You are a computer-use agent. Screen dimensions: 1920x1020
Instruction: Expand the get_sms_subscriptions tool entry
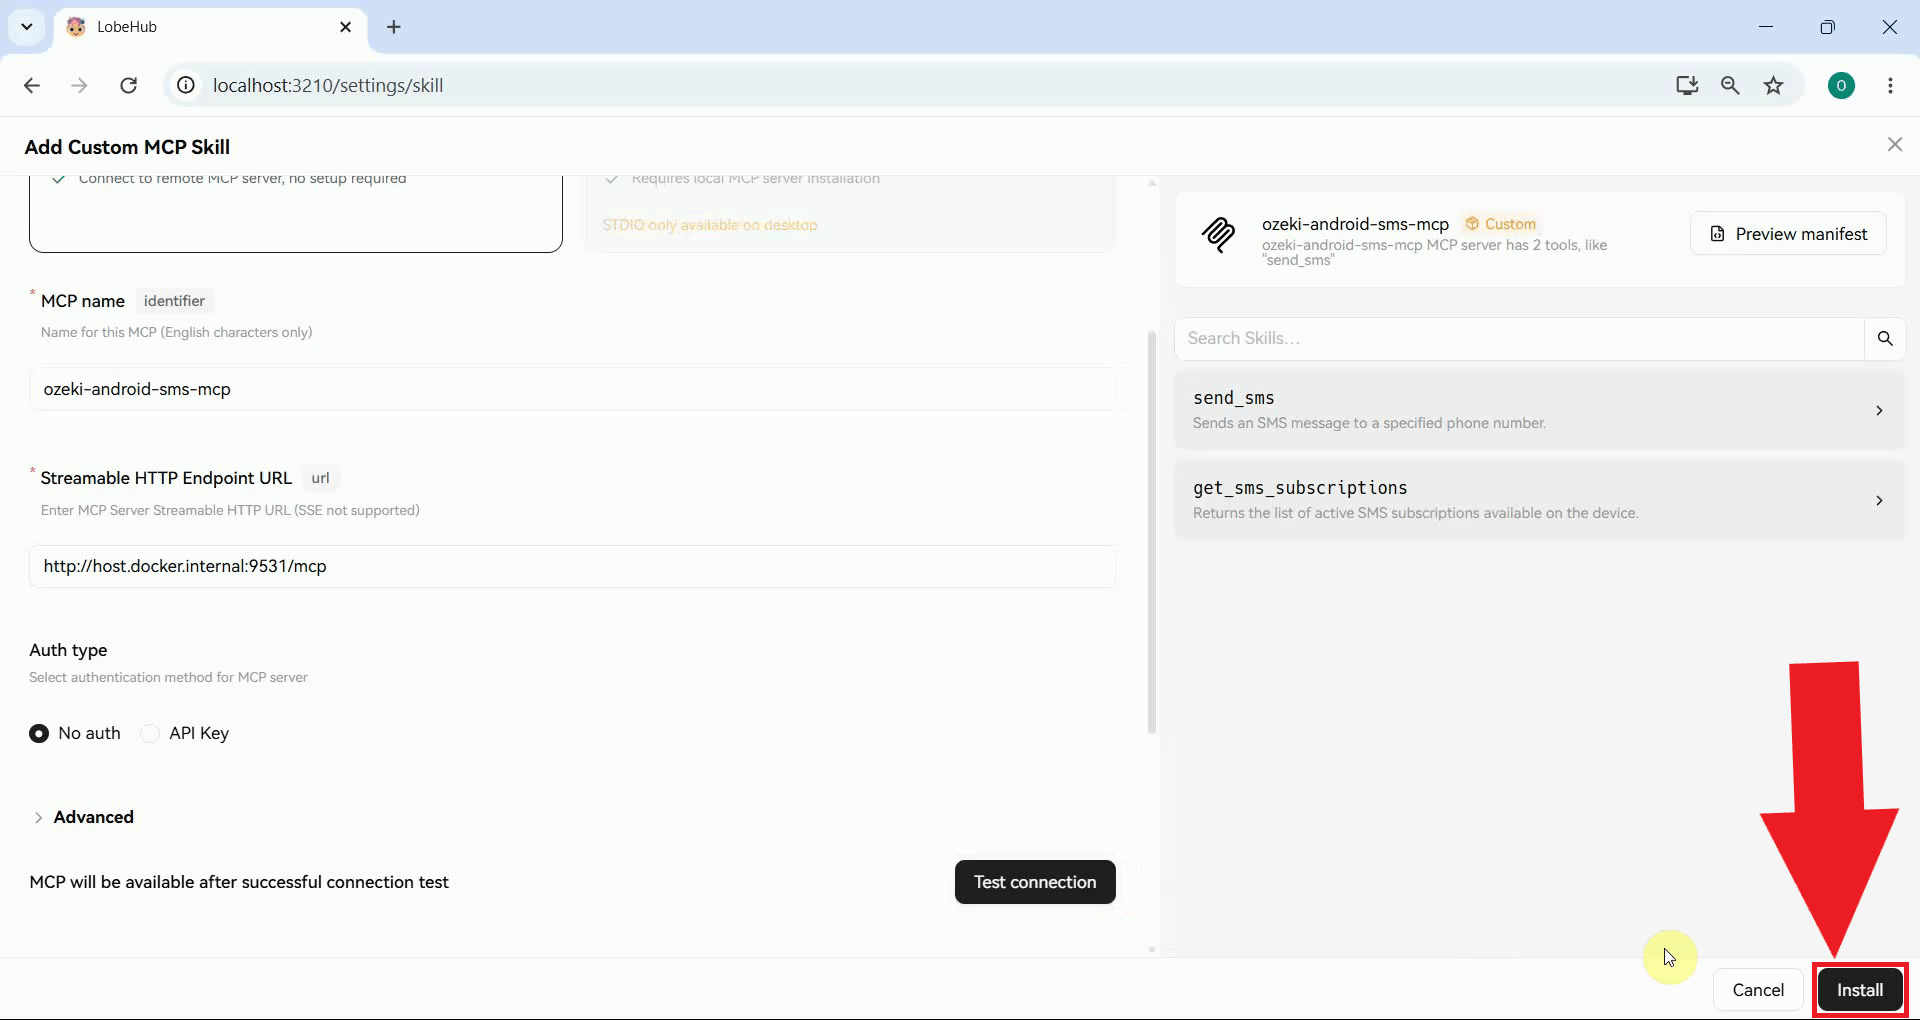pyautogui.click(x=1540, y=500)
